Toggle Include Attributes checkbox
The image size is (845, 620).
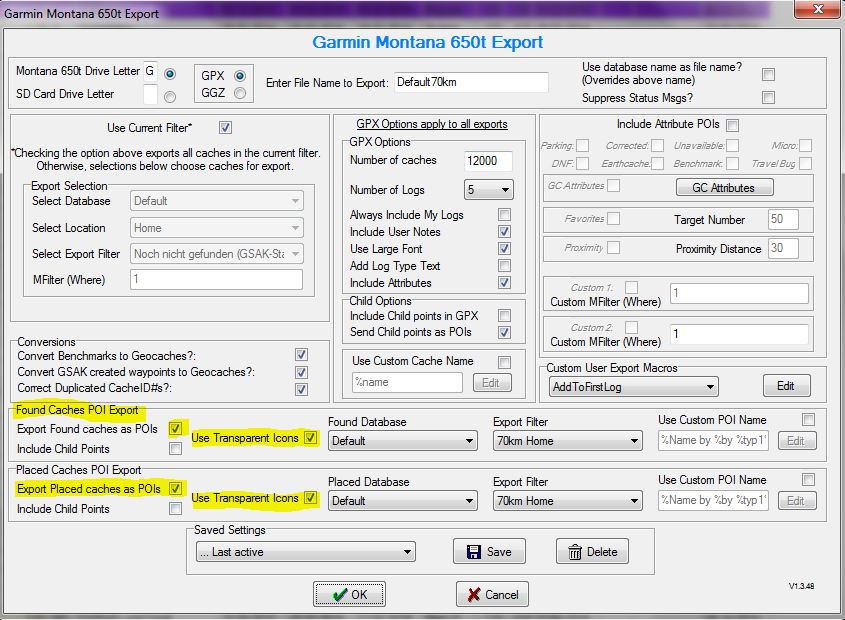[x=504, y=283]
